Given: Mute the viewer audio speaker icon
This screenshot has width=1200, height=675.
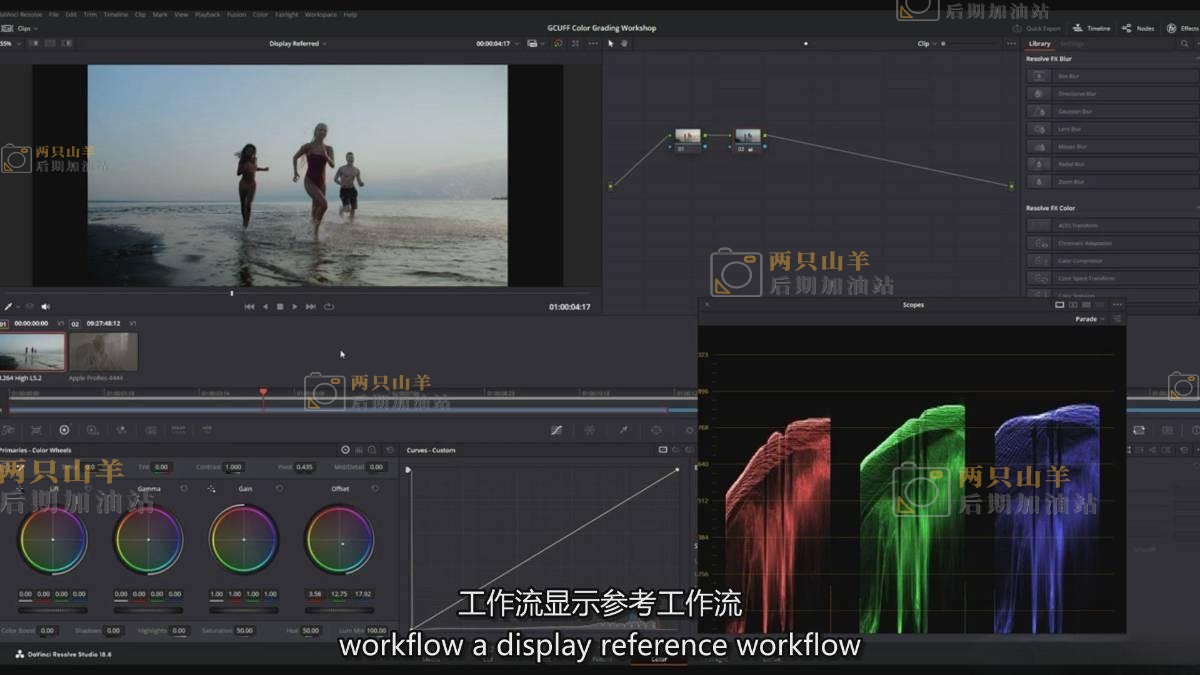Looking at the screenshot, I should pos(45,306).
